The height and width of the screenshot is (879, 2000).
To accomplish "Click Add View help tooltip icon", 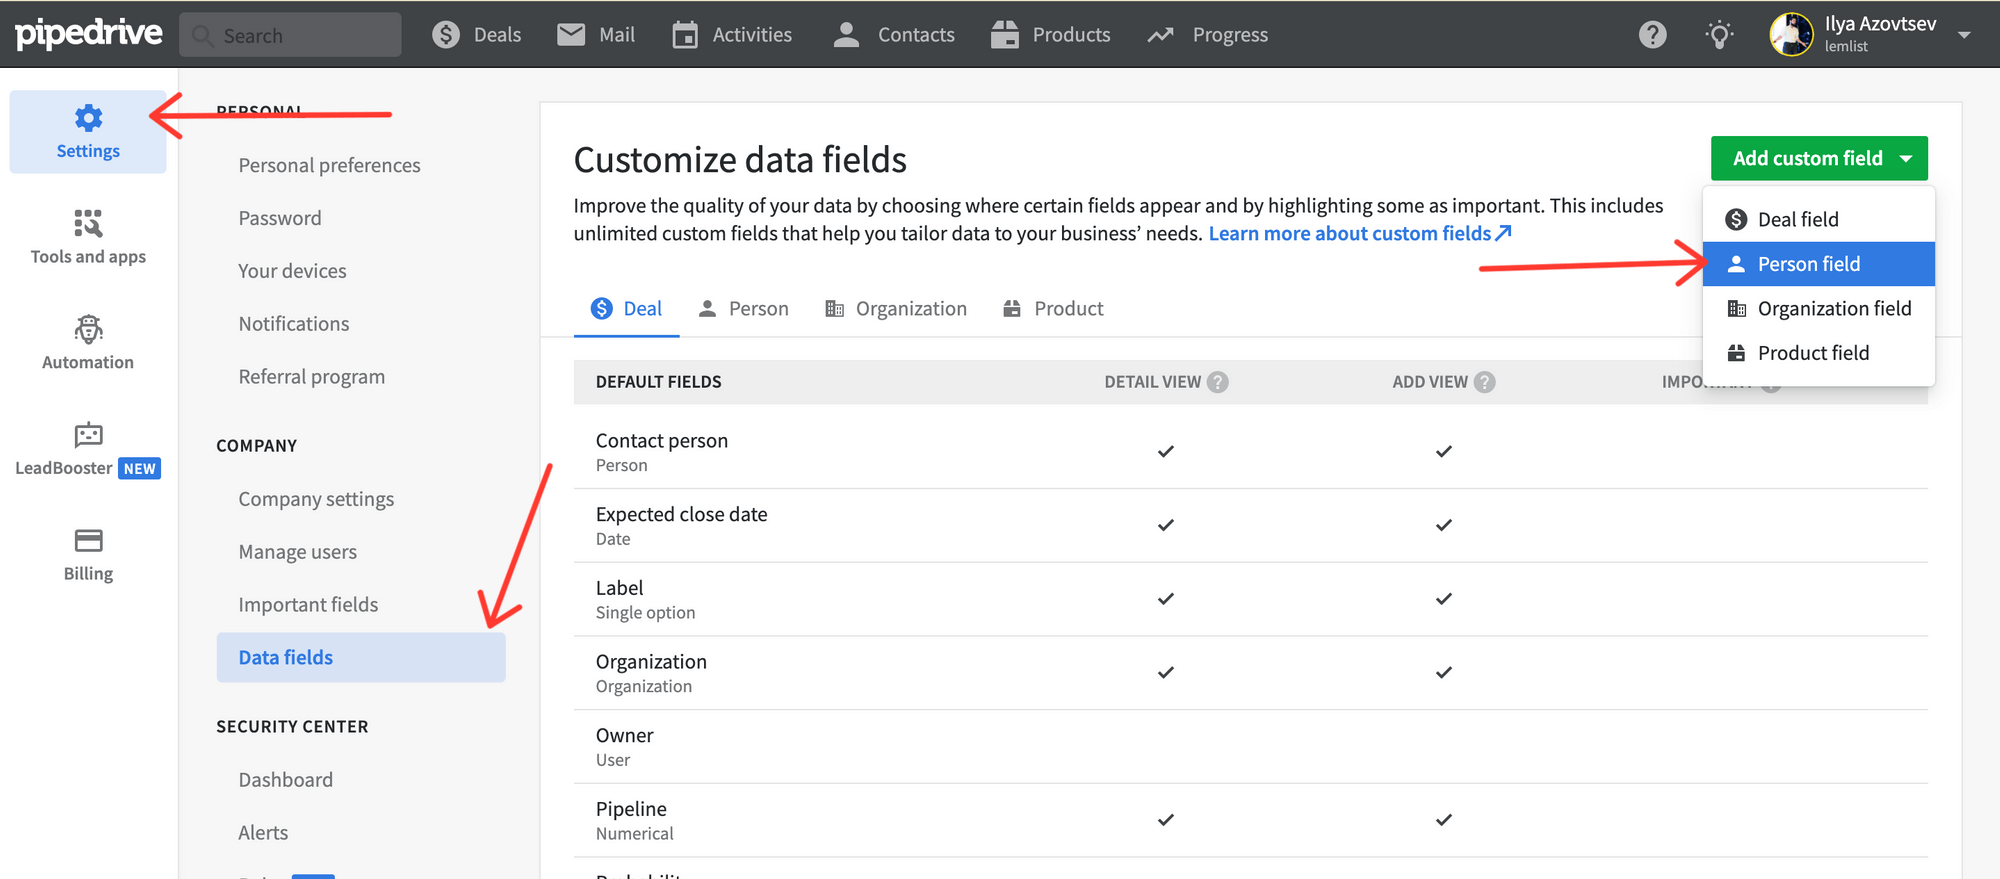I will point(1485,382).
